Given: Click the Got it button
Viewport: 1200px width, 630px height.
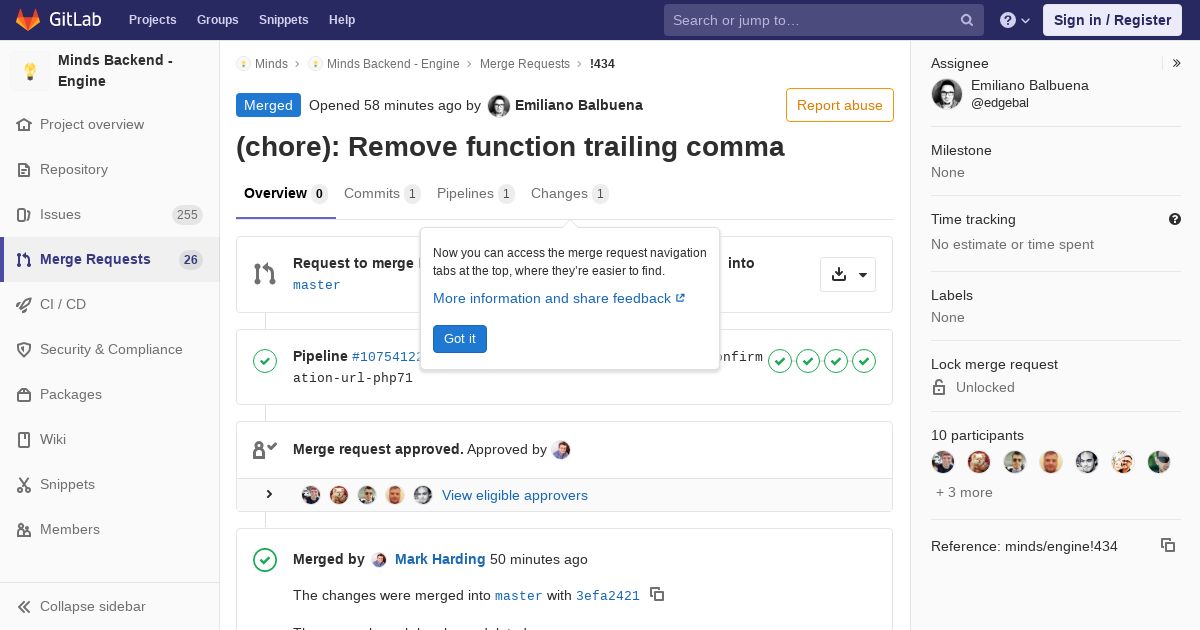Looking at the screenshot, I should pyautogui.click(x=460, y=339).
